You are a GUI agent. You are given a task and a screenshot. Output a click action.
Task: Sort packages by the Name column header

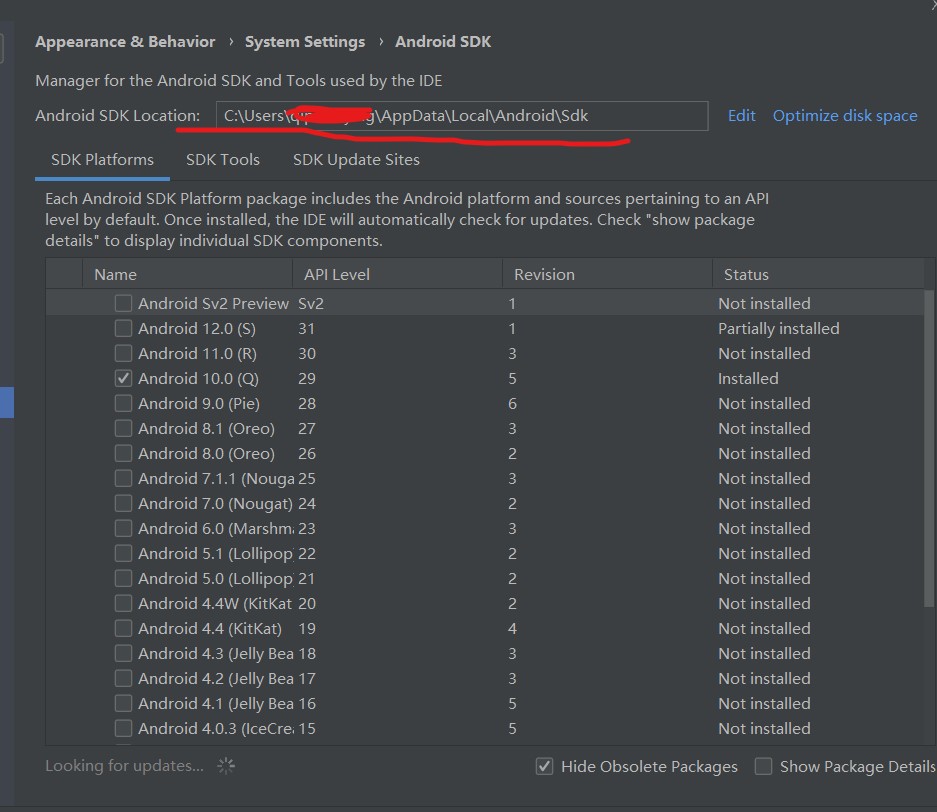pos(115,274)
